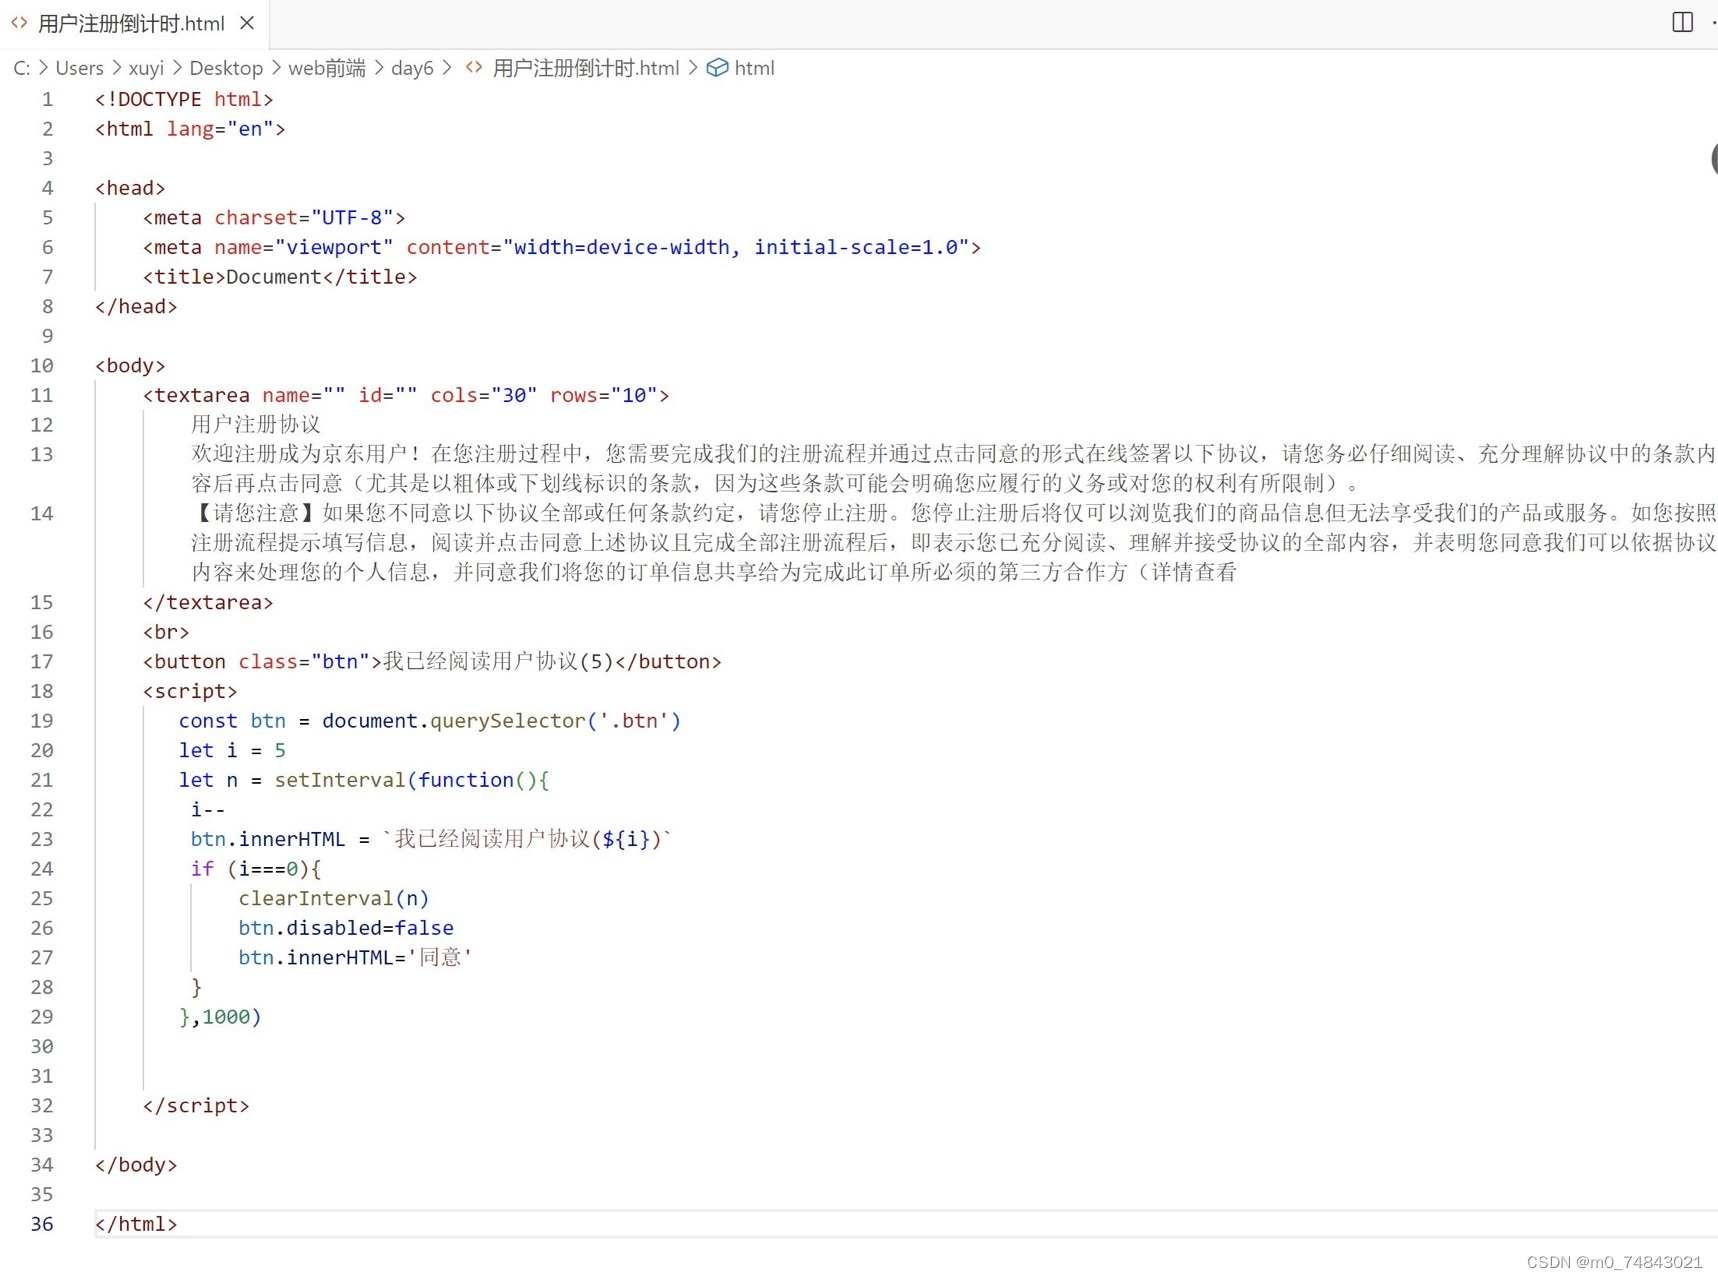Screen dimensions: 1718x1280
Task: Click the <head> opening tag
Action: coord(130,188)
